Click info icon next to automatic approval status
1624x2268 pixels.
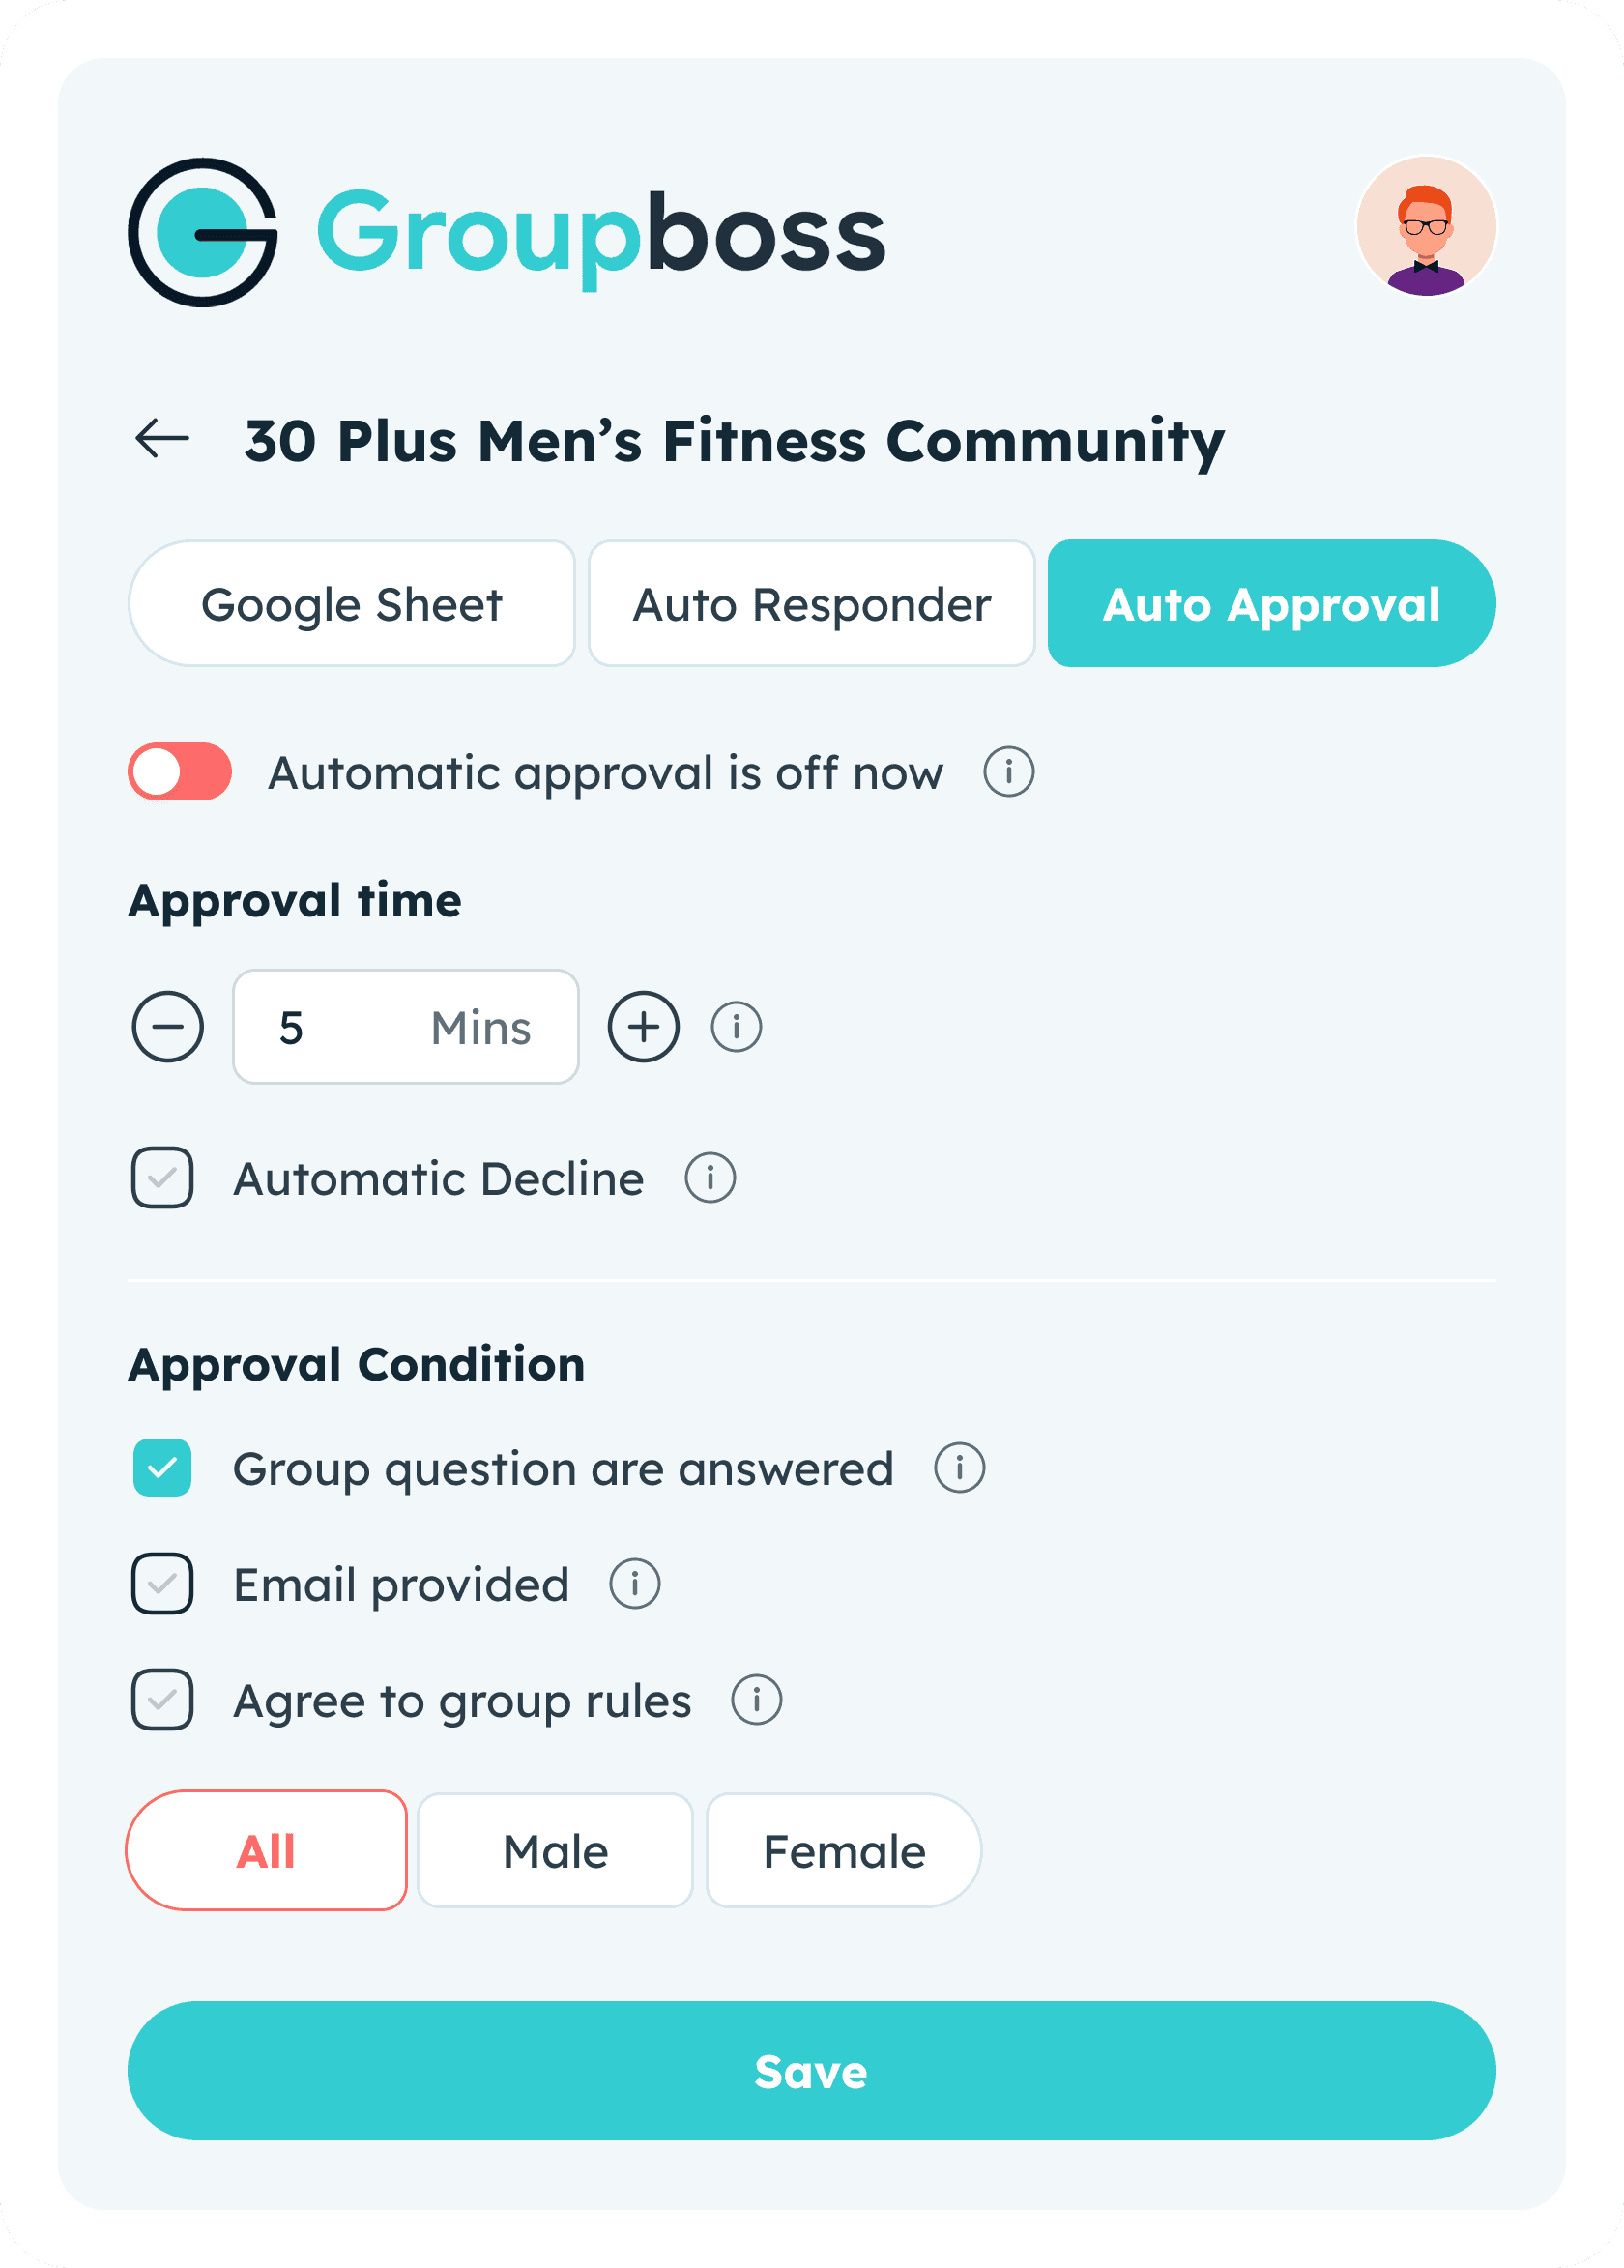tap(1008, 772)
